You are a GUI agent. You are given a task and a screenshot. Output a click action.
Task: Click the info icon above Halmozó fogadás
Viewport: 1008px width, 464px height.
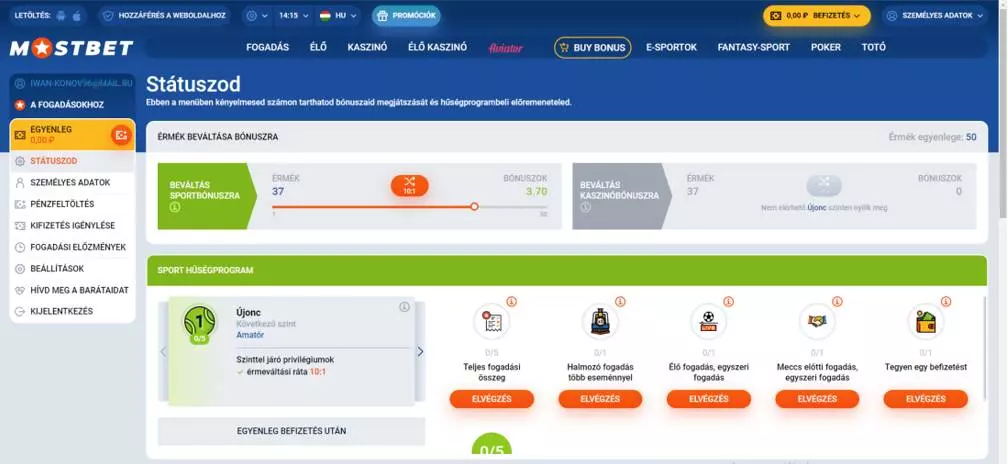[x=620, y=301]
